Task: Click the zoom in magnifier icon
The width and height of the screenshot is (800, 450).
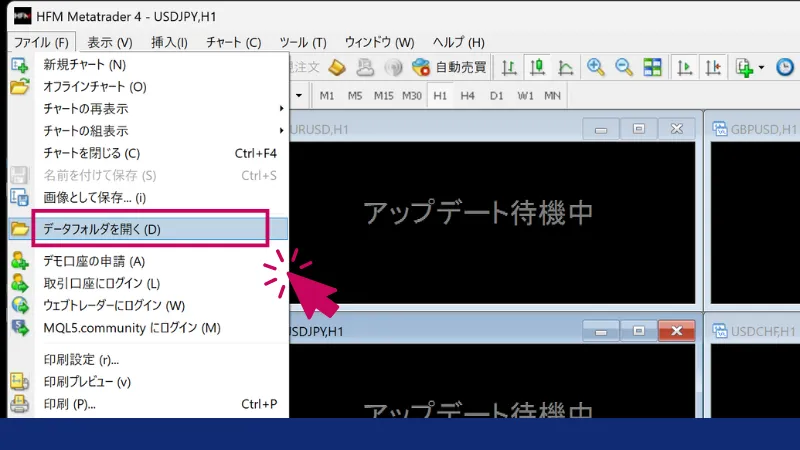Action: [596, 68]
